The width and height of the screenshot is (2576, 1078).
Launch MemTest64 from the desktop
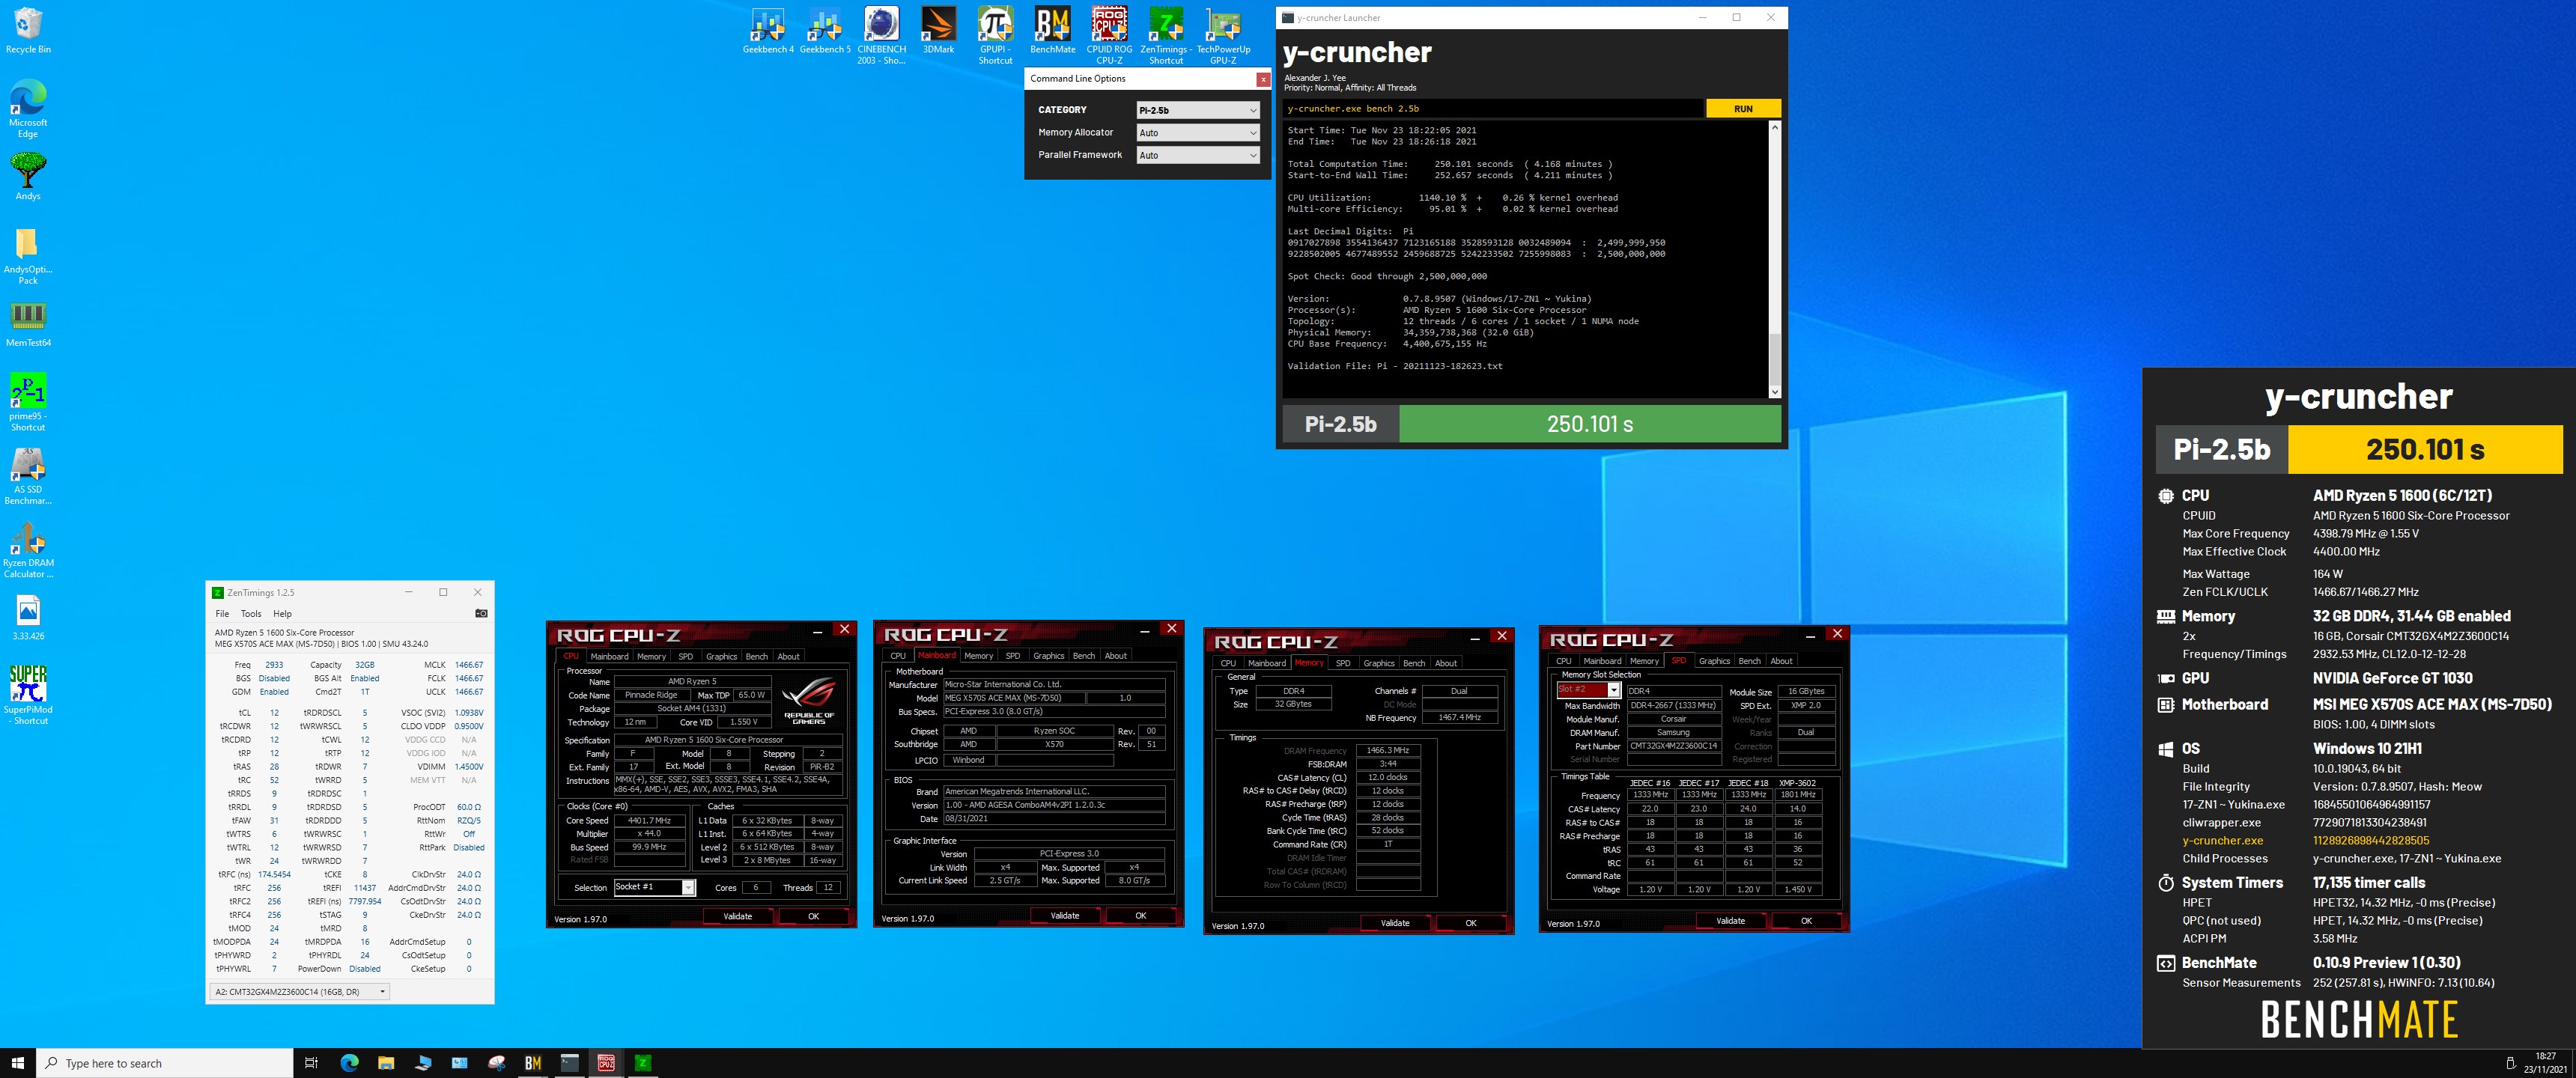(28, 324)
